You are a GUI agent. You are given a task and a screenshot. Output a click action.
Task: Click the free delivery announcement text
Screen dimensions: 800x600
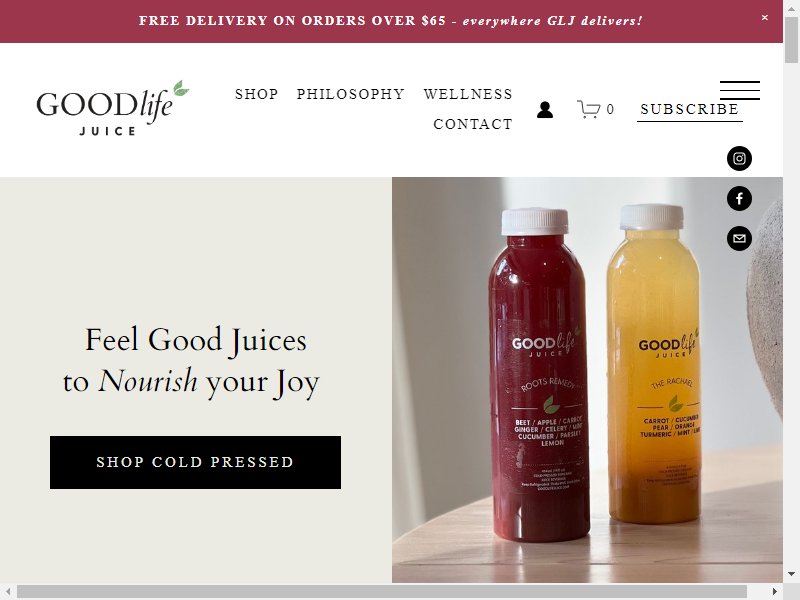click(x=391, y=21)
